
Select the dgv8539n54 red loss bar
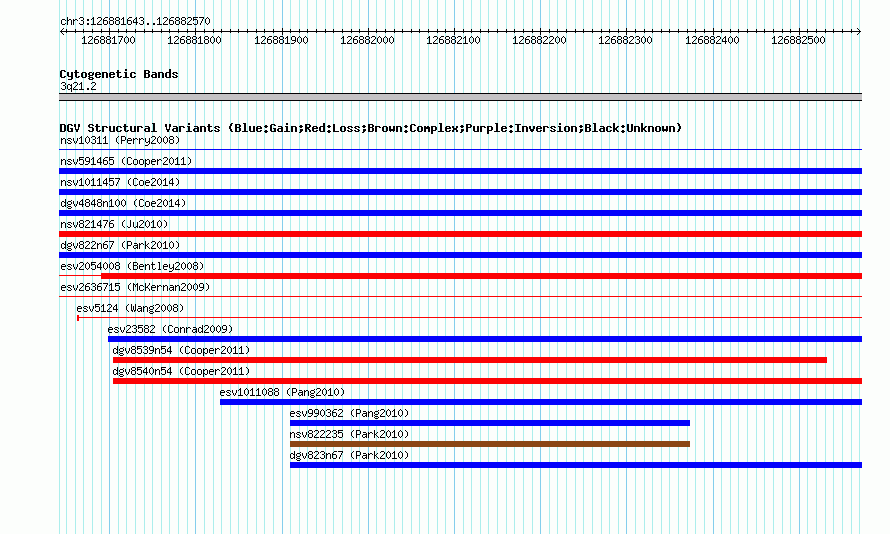(x=470, y=360)
